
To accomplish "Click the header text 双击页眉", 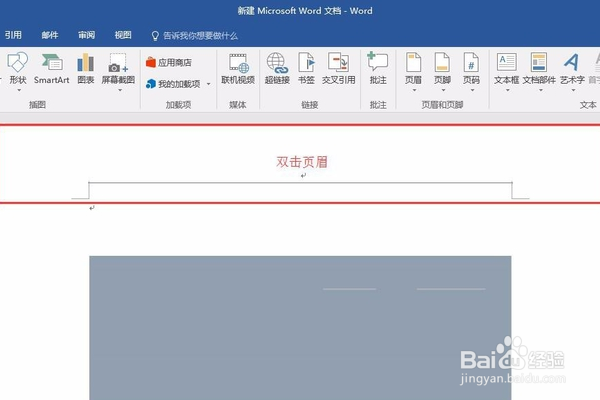I will tap(302, 162).
